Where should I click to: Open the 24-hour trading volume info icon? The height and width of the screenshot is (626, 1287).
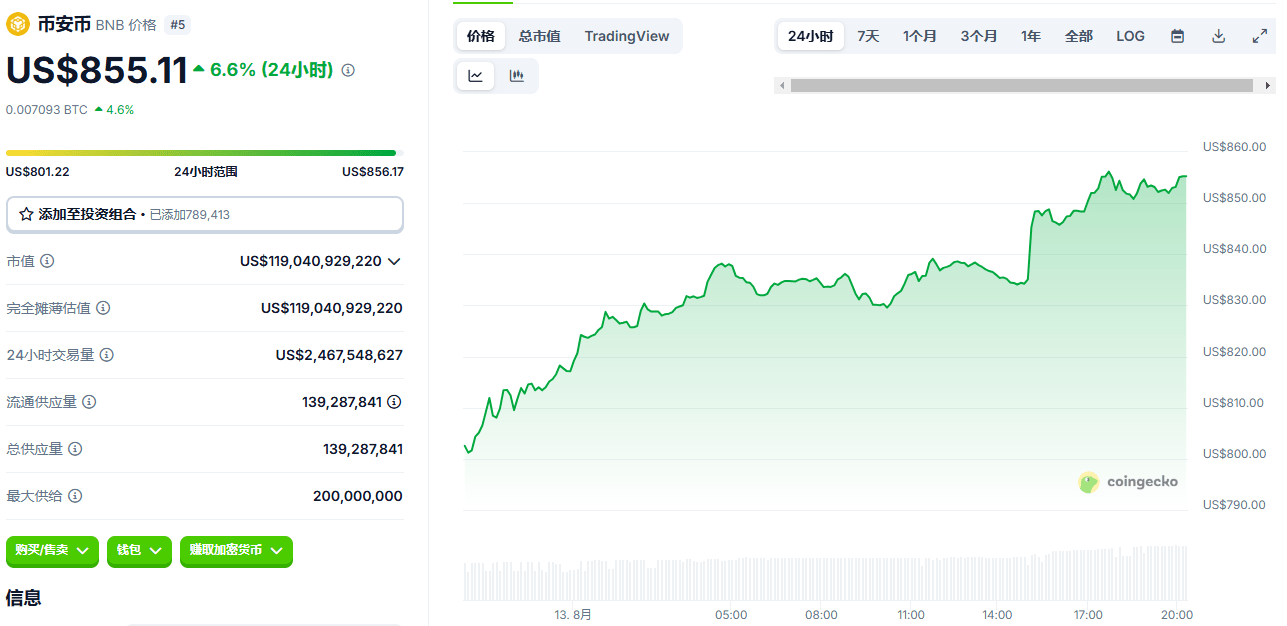(x=107, y=355)
